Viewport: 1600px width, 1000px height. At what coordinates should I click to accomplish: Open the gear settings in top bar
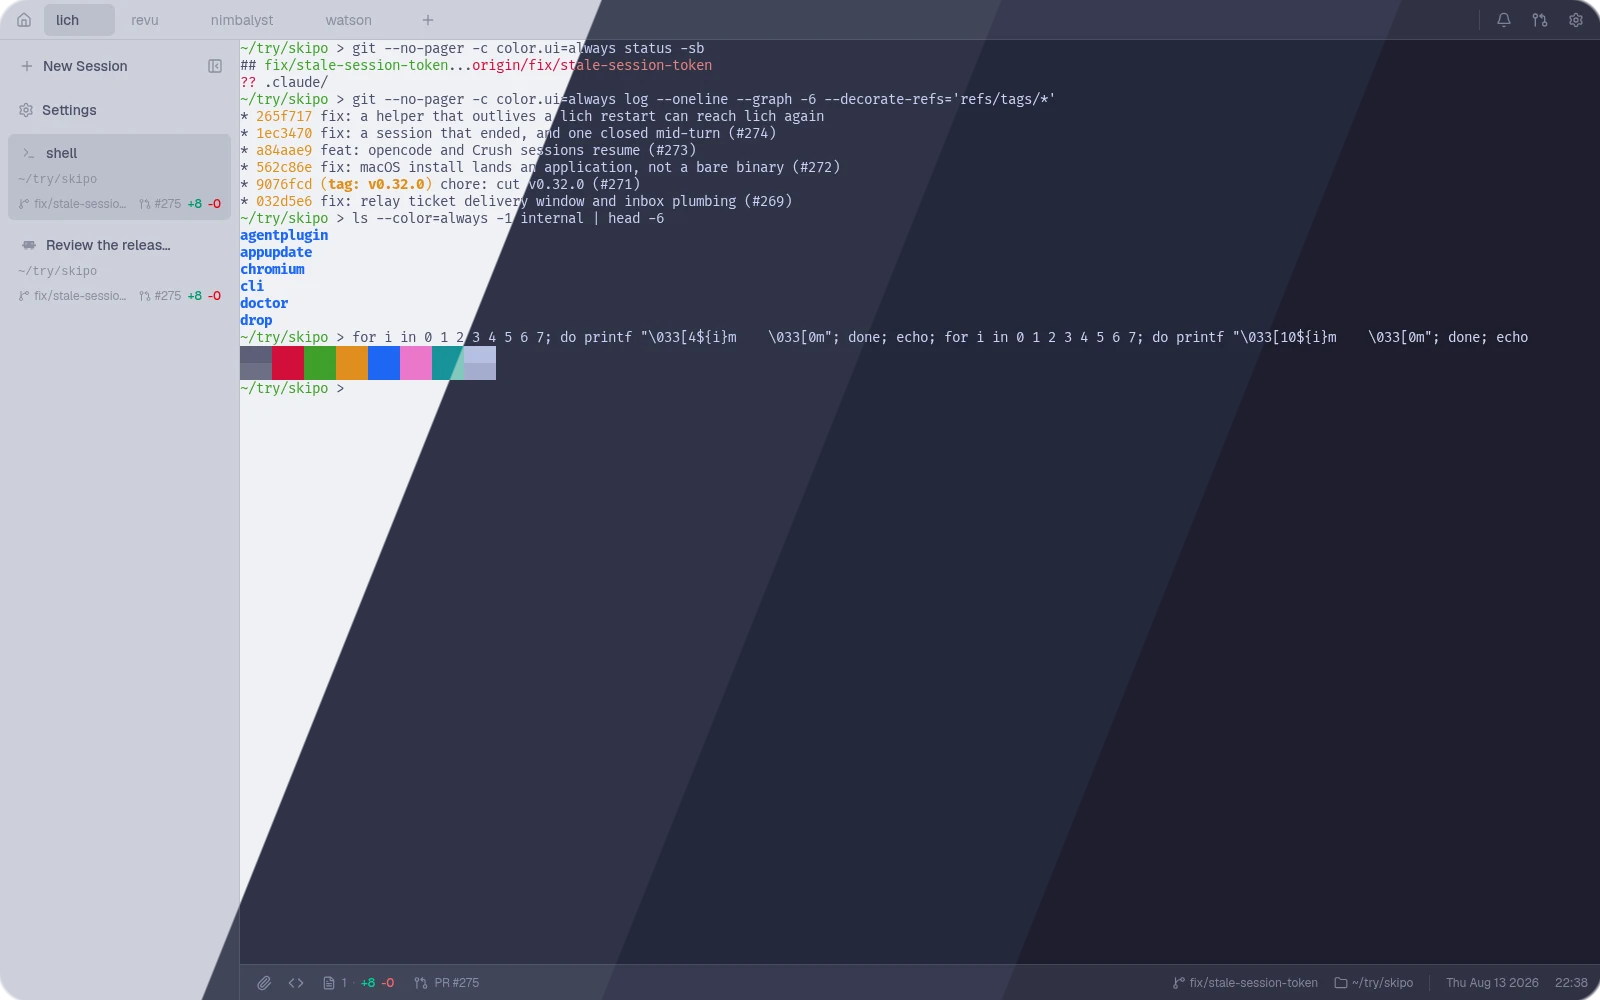click(1575, 20)
